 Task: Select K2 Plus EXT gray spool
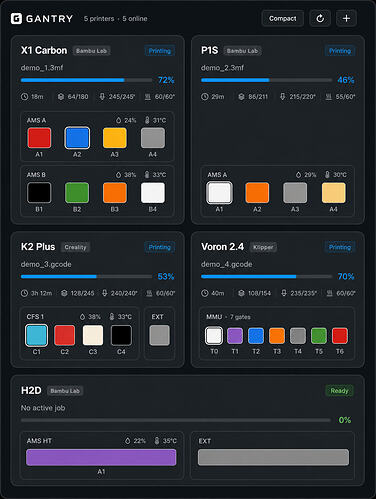pyautogui.click(x=159, y=335)
